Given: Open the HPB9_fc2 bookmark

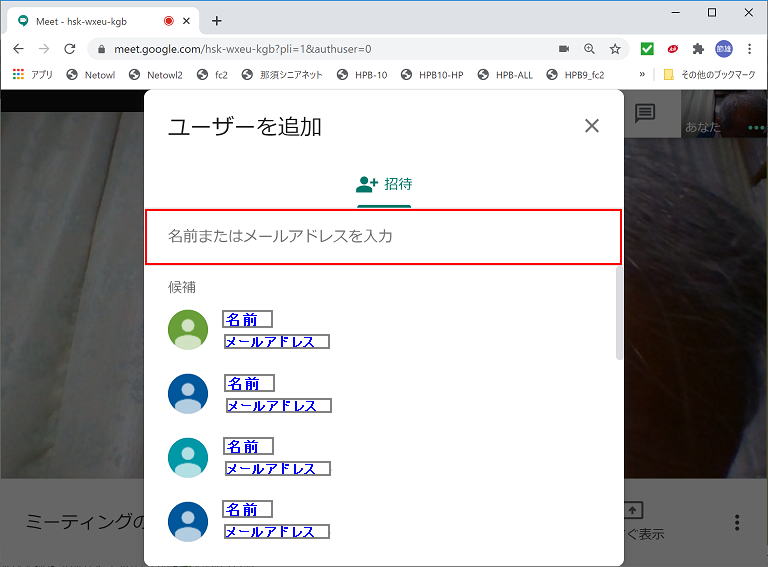Looking at the screenshot, I should [576, 74].
